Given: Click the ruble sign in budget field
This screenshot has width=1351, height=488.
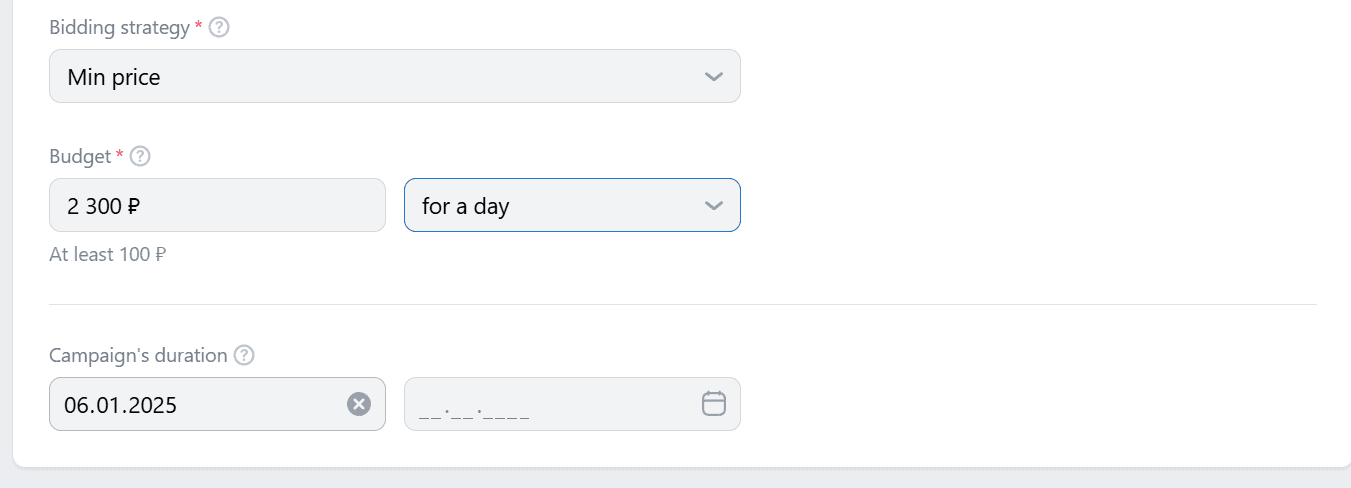Looking at the screenshot, I should tap(134, 207).
